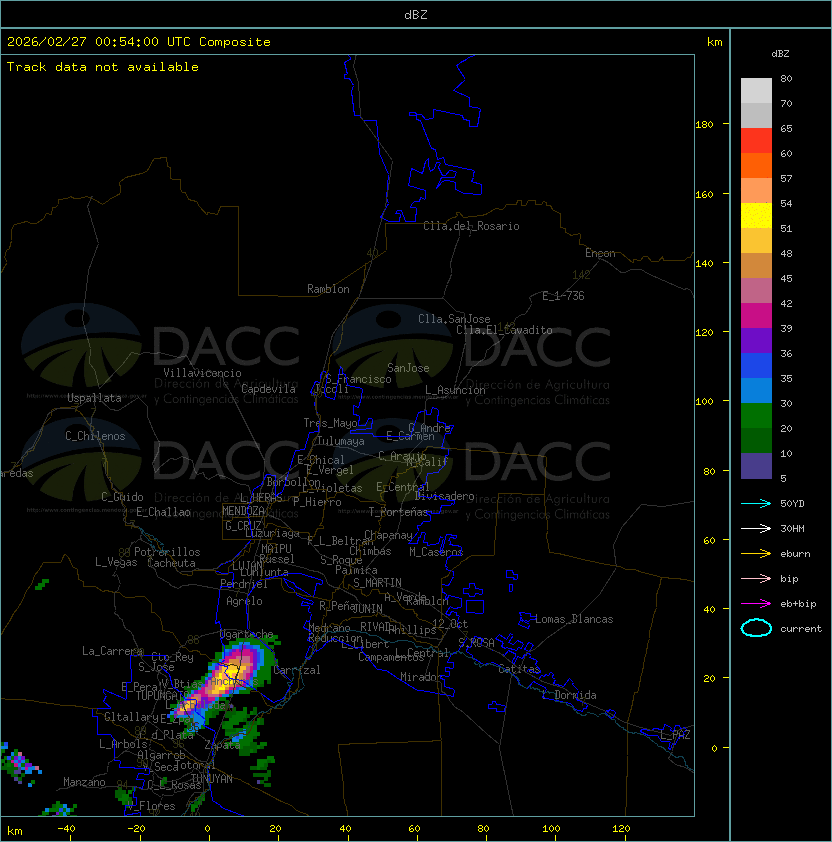Image resolution: width=832 pixels, height=842 pixels.
Task: Click the 'L_Dormida' map label
Action: pos(569,695)
